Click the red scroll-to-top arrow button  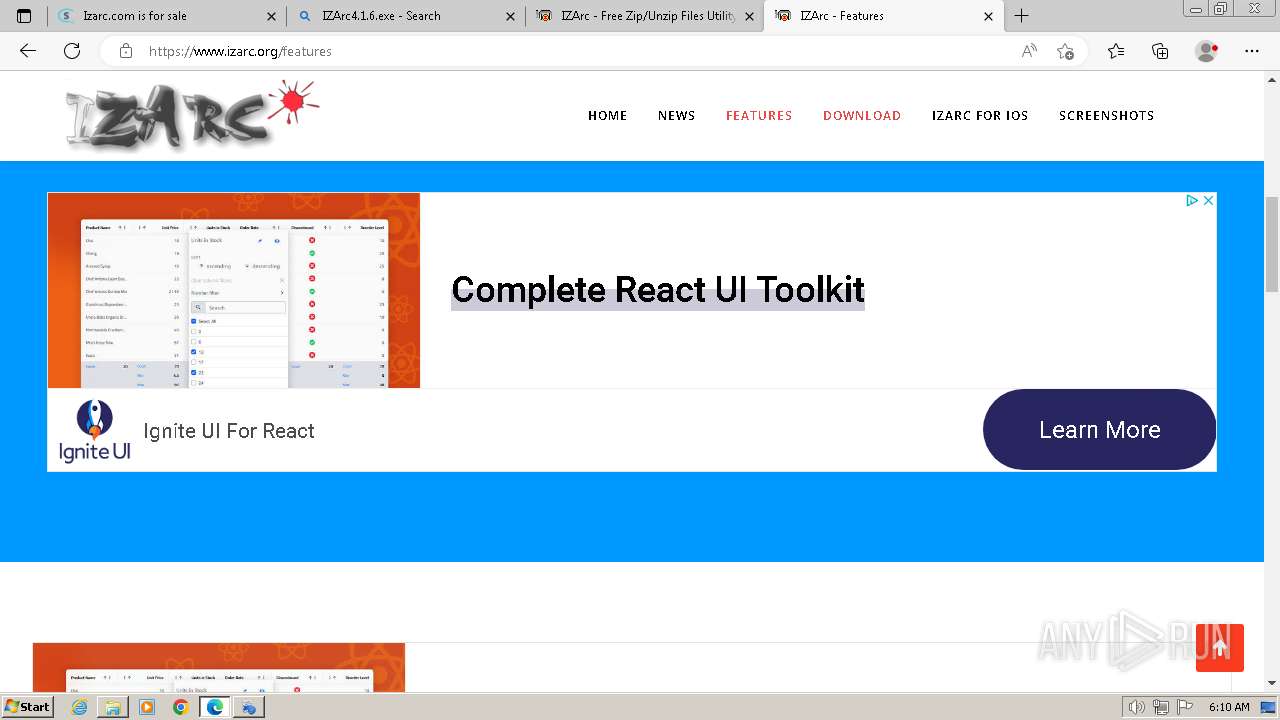pos(1220,648)
